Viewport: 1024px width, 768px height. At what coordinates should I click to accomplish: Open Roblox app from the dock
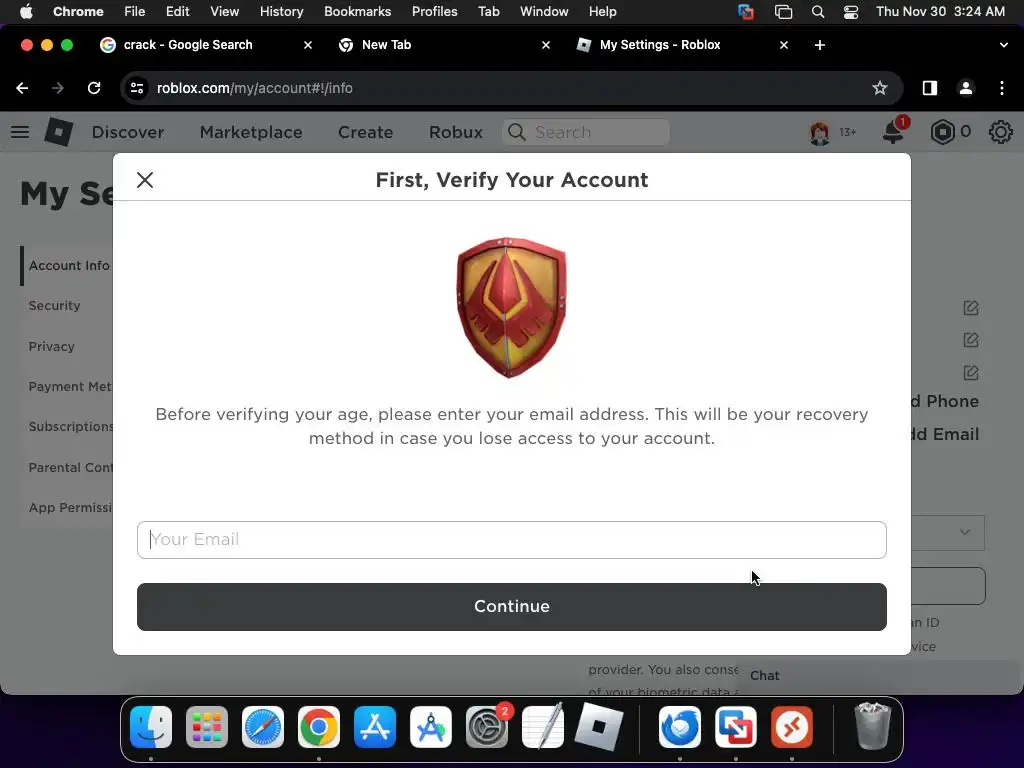[598, 727]
